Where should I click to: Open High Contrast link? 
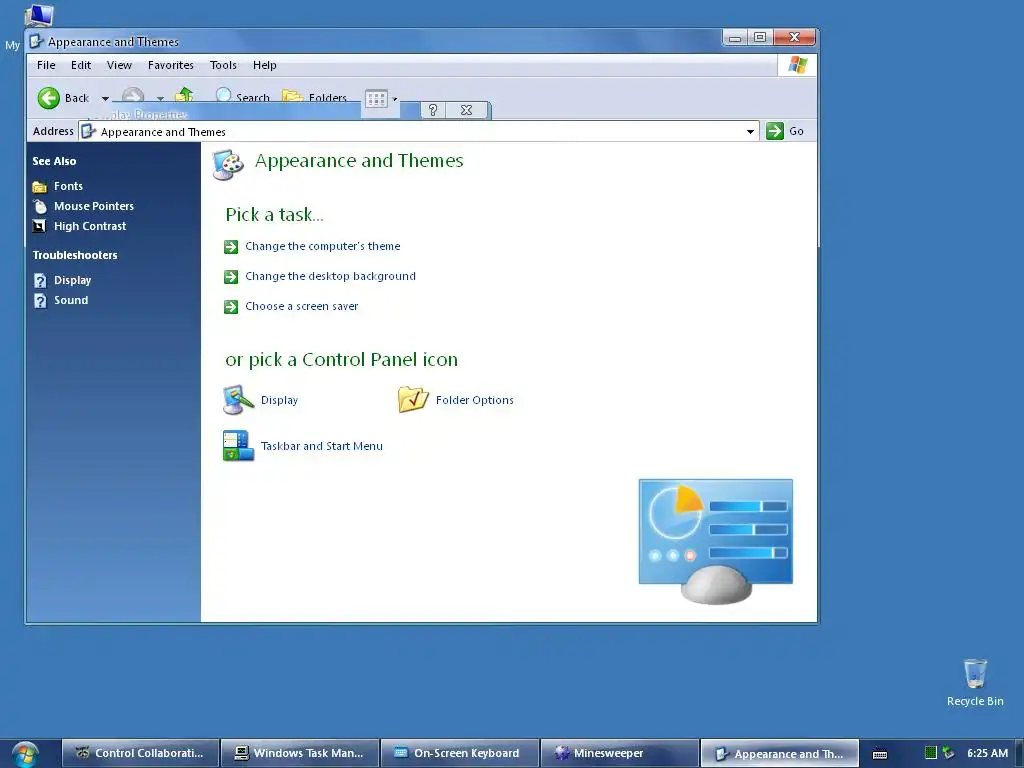click(90, 226)
